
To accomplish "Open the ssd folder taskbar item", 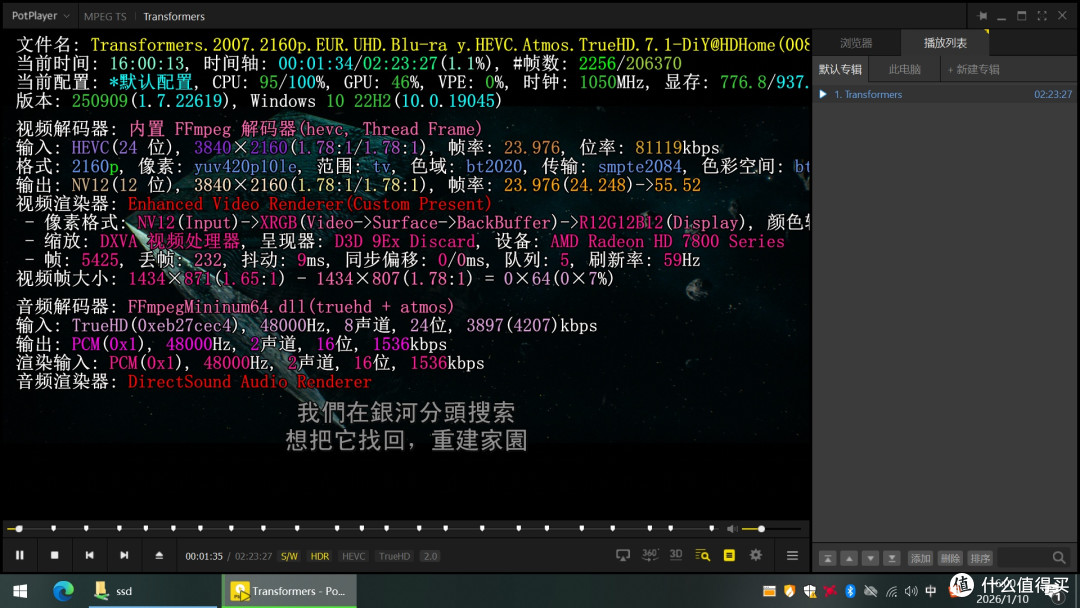I will [153, 591].
